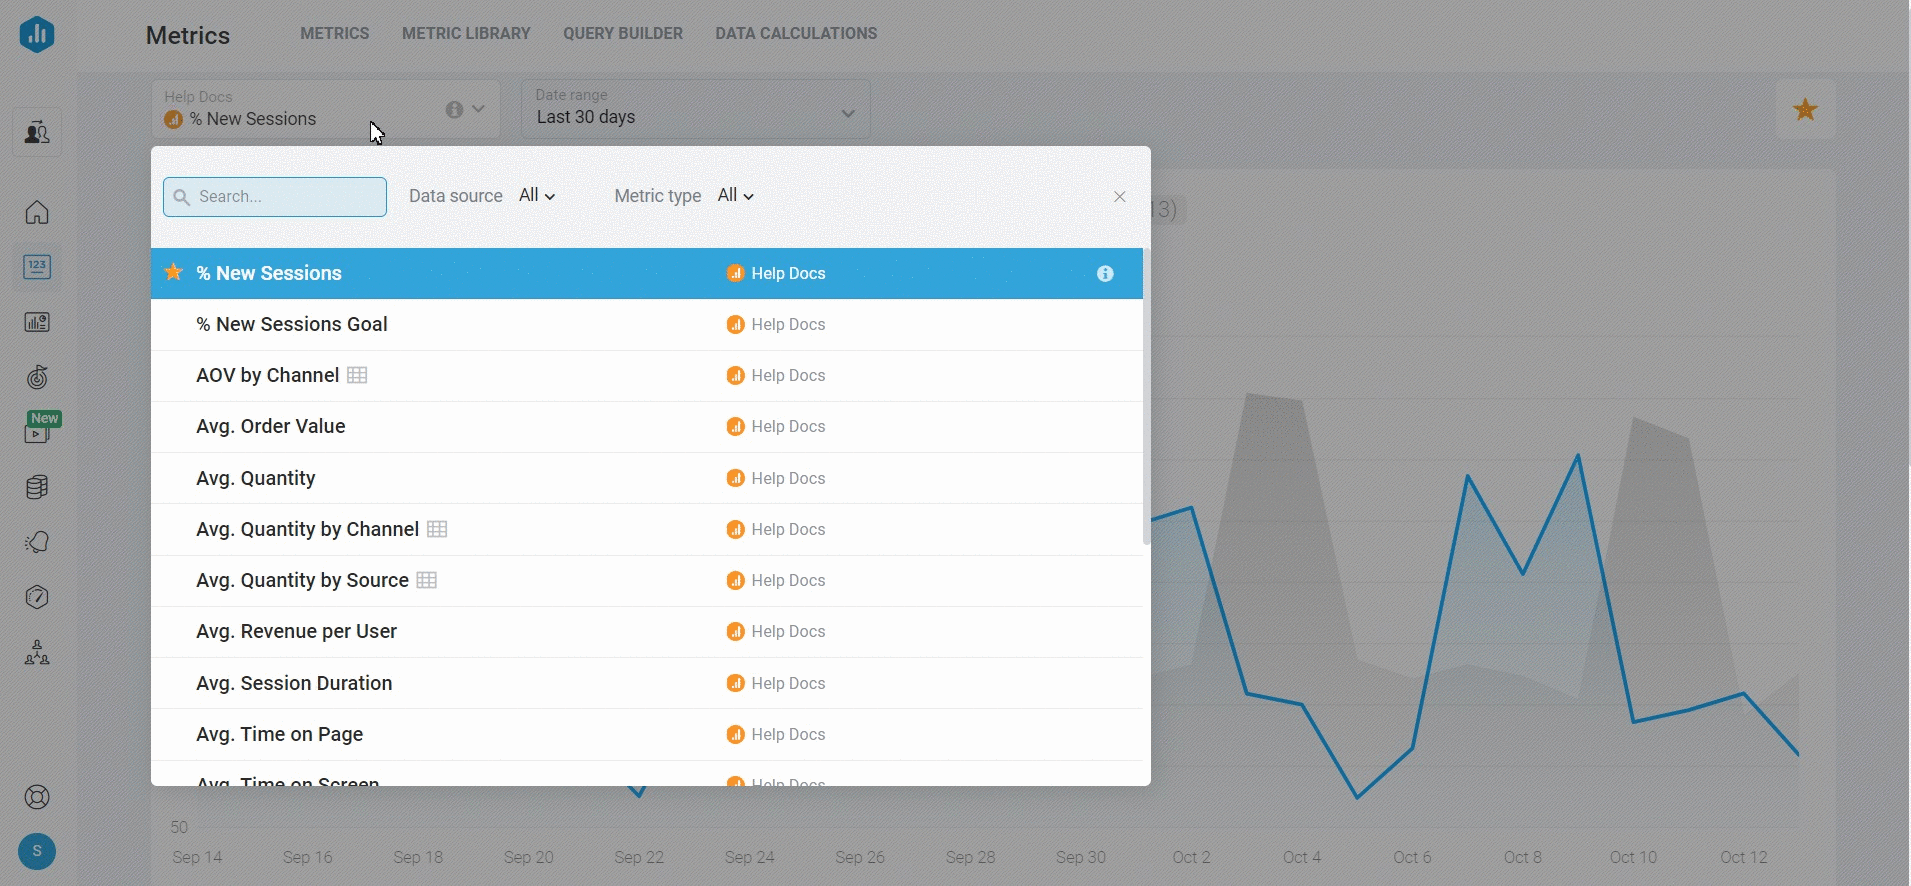
Task: Open the help lifebuoy icon
Action: tap(37, 797)
